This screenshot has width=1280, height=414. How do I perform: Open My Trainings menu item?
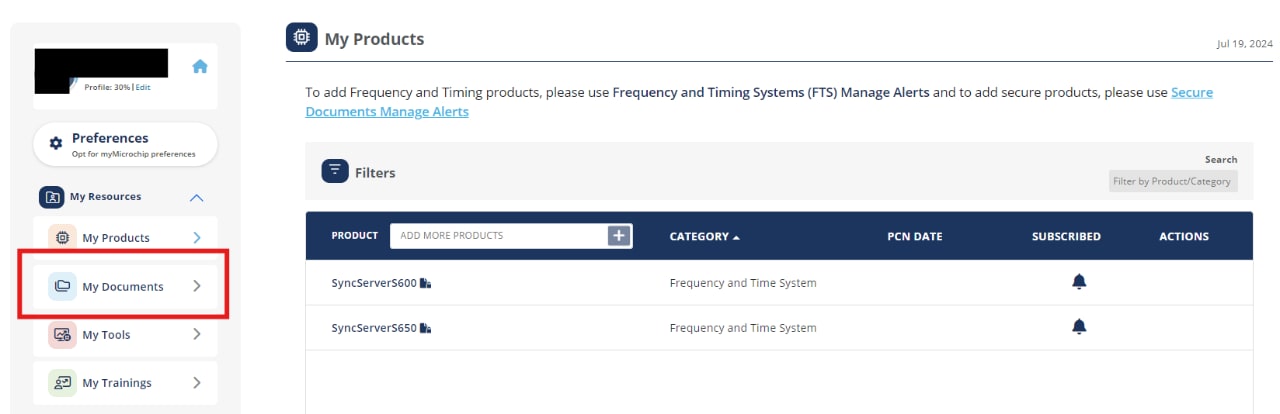[x=117, y=383]
